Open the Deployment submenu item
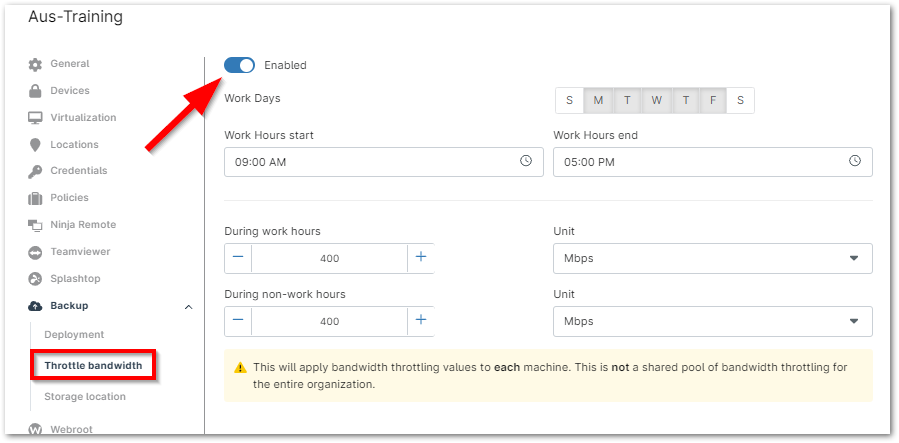Viewport: 899px width, 443px height. click(x=74, y=334)
